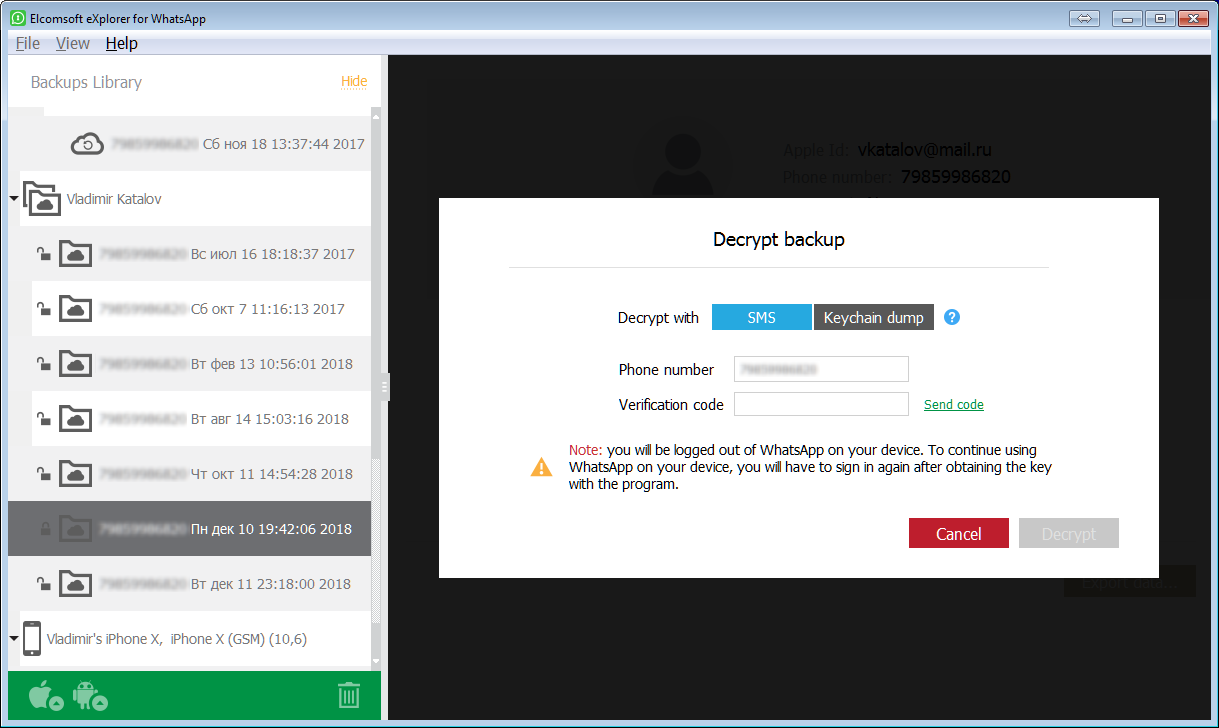Click the padlock icon on авг 14 backup

pyautogui.click(x=44, y=419)
